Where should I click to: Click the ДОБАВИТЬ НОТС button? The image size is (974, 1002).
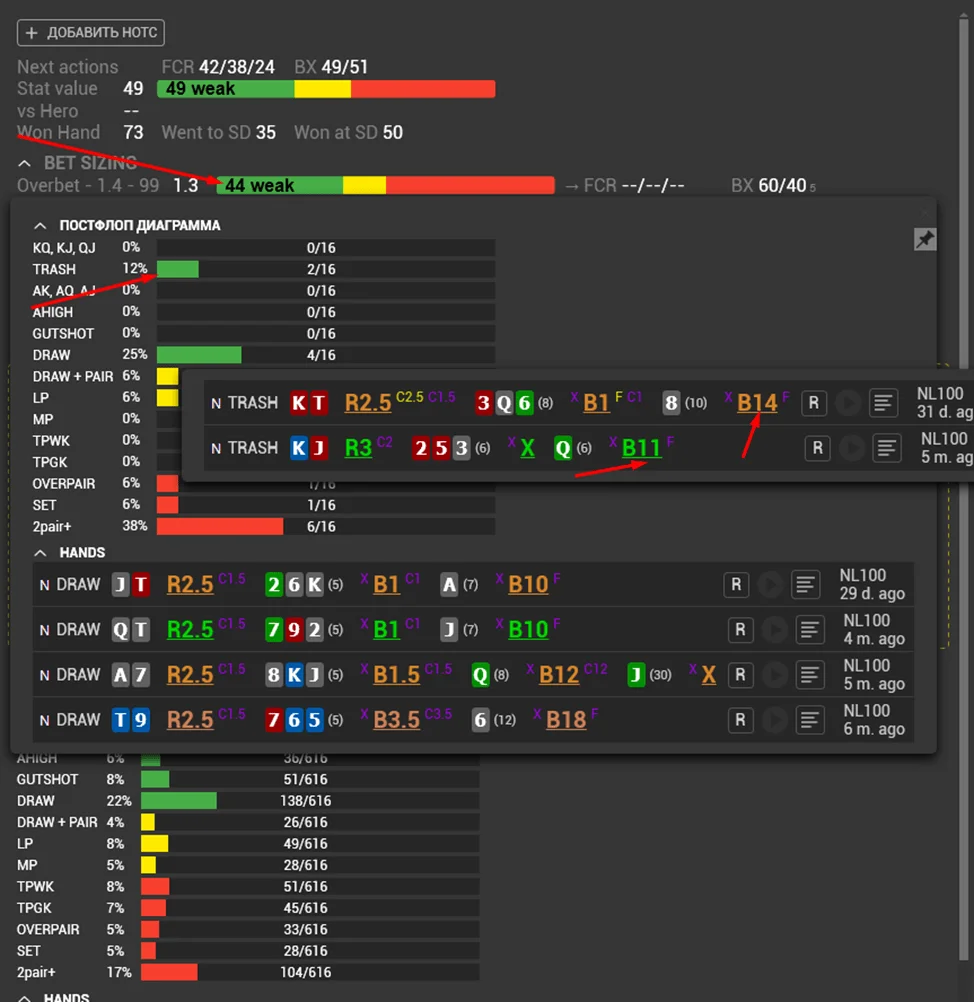pos(90,33)
